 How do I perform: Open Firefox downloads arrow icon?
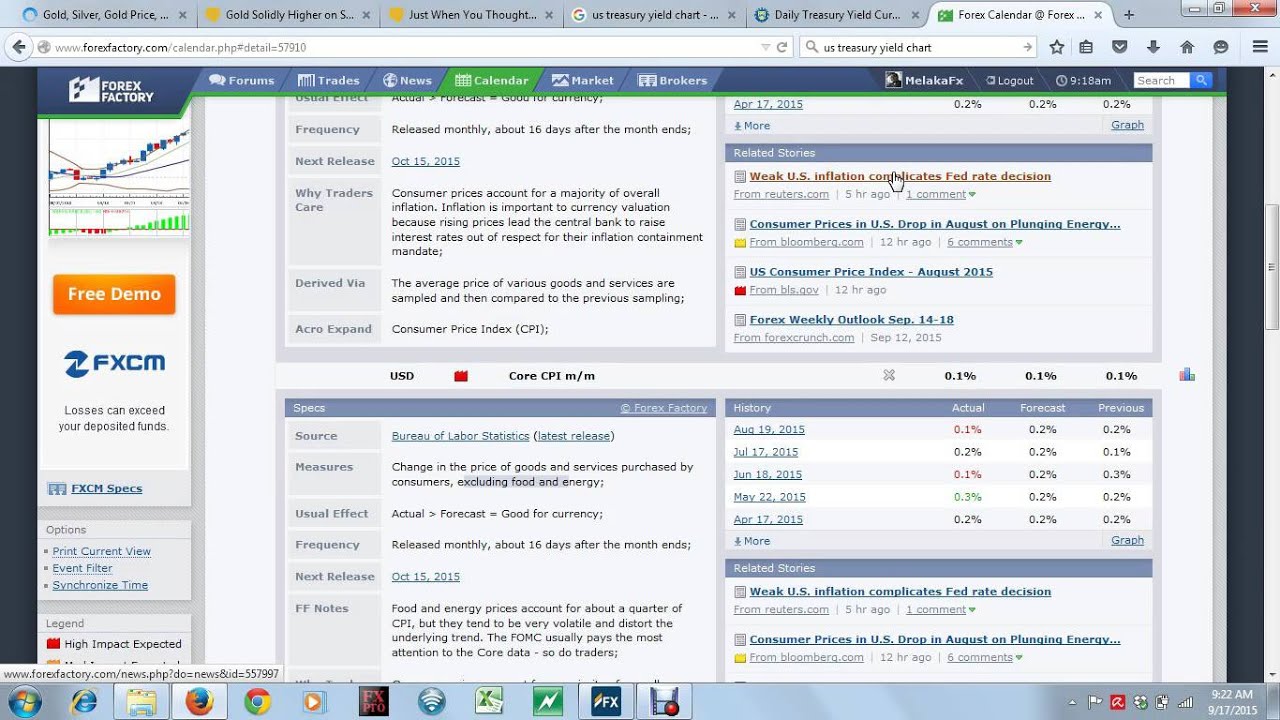[1153, 47]
